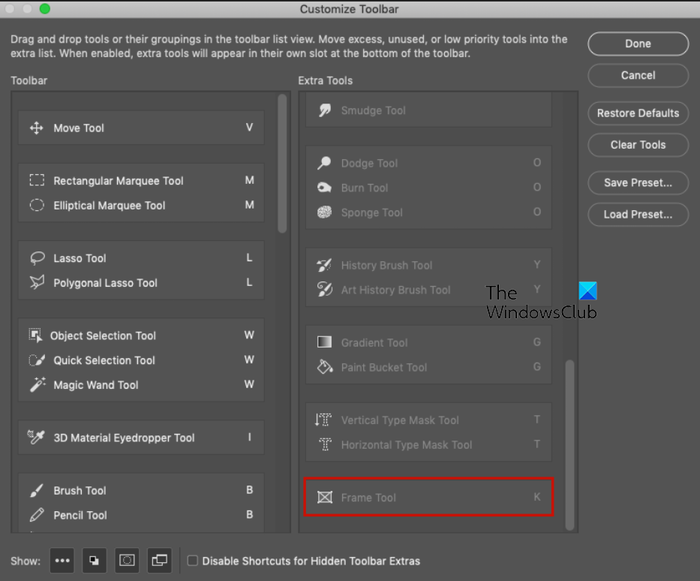Toggle the Quick Mask mode Show button
Viewport: 700px width, 581px height.
click(127, 561)
